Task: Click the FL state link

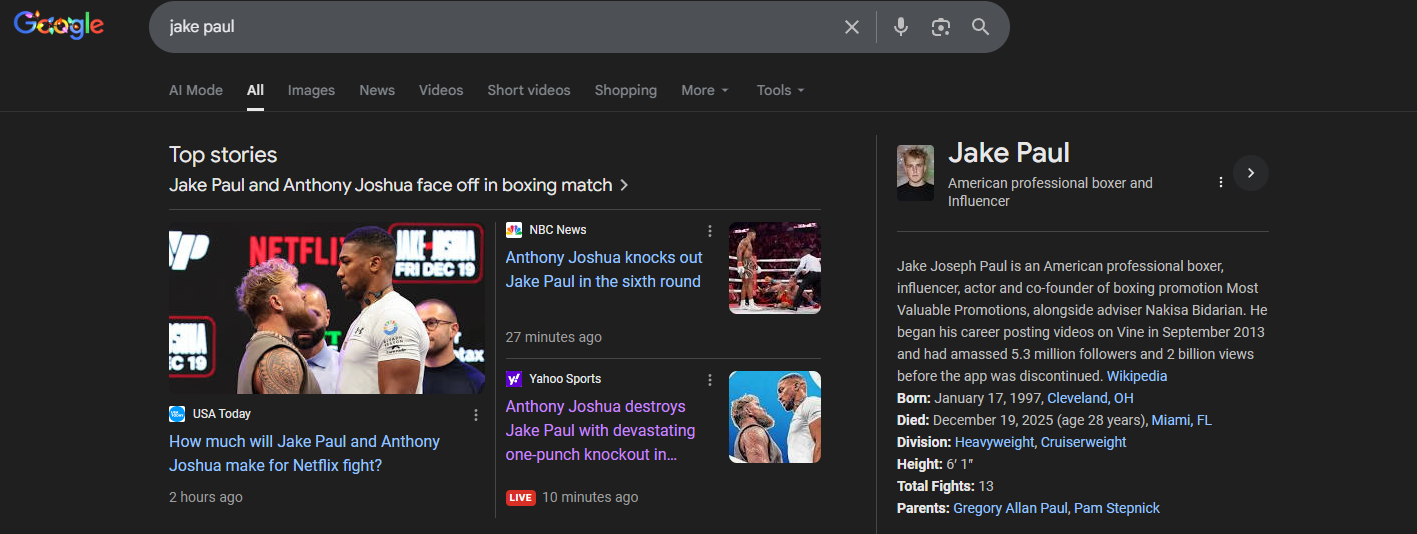Action: (1204, 420)
